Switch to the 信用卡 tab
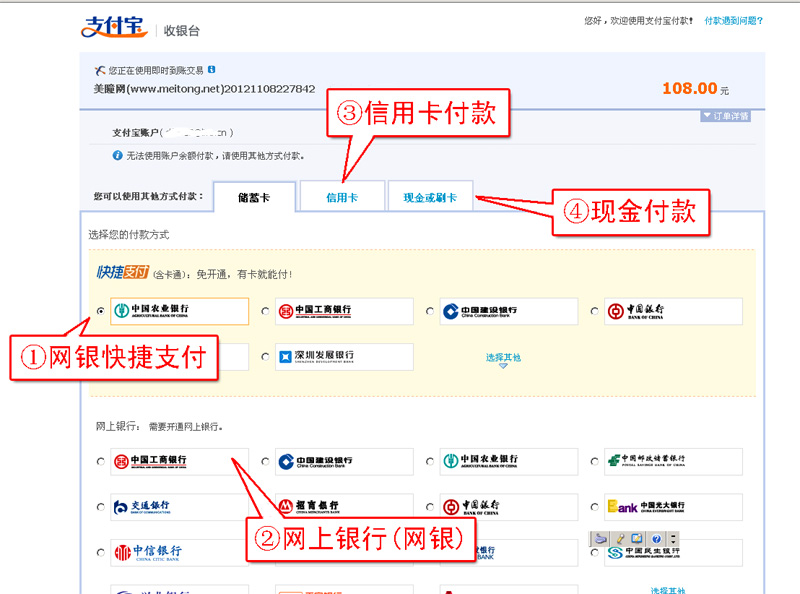Screen dimensions: 800x594 [342, 197]
